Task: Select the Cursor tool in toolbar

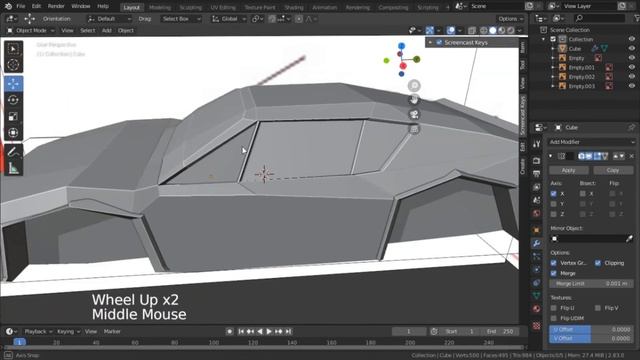Action: [x=13, y=64]
